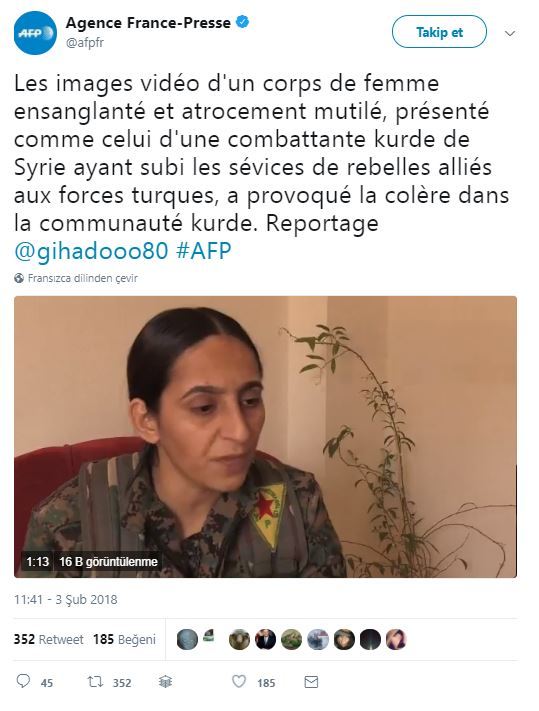
Task: Click the envelope direct message icon
Action: pyautogui.click(x=311, y=682)
